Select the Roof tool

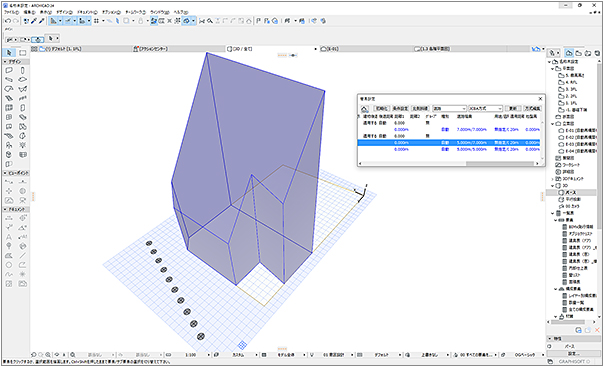(x=9, y=89)
